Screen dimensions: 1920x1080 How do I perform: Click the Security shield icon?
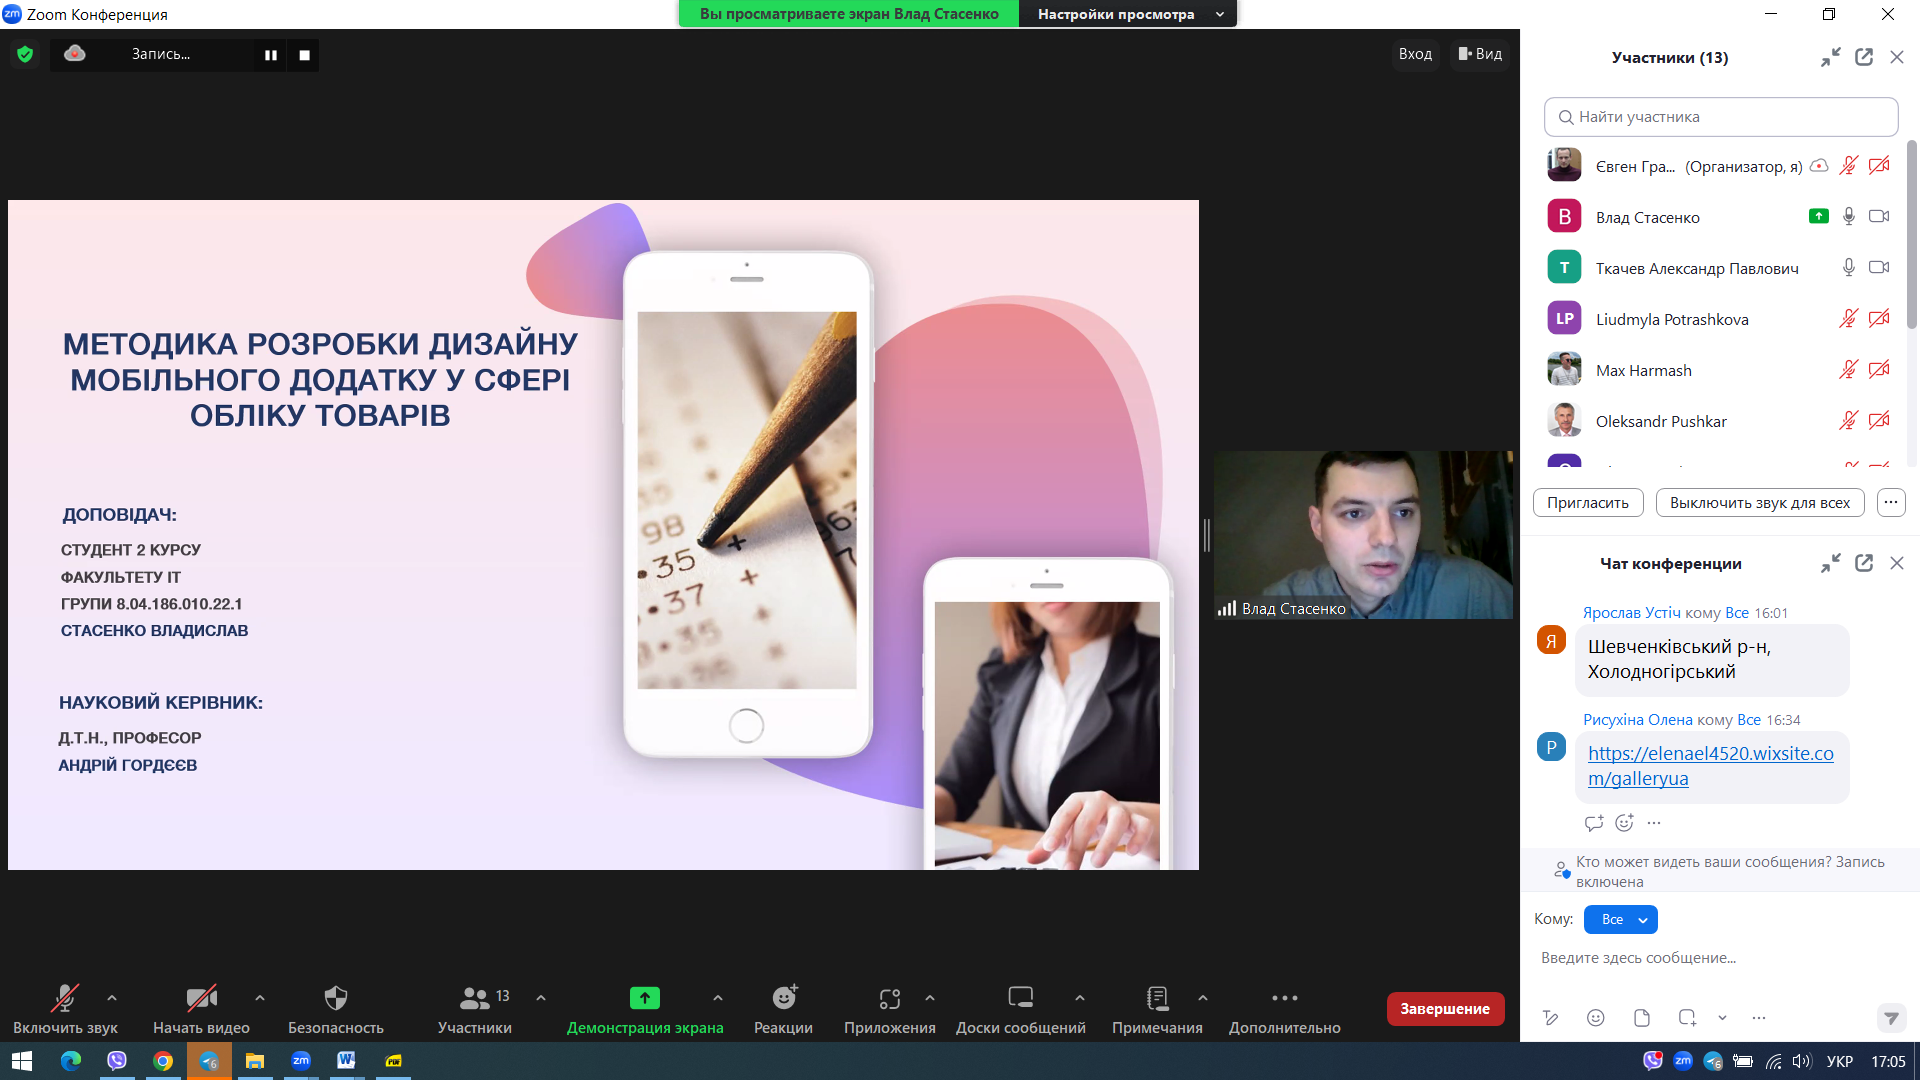(x=336, y=997)
